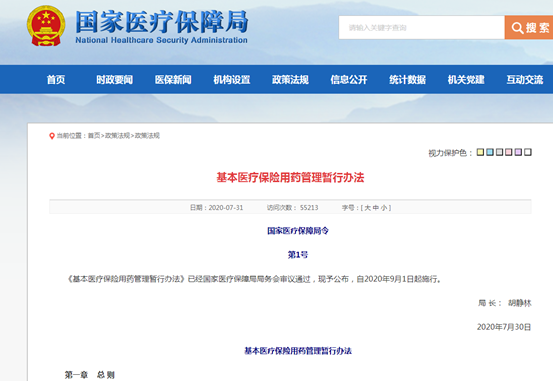This screenshot has height=381, width=553.
Task: Click the date 2020-07-31 text
Action: (226, 208)
